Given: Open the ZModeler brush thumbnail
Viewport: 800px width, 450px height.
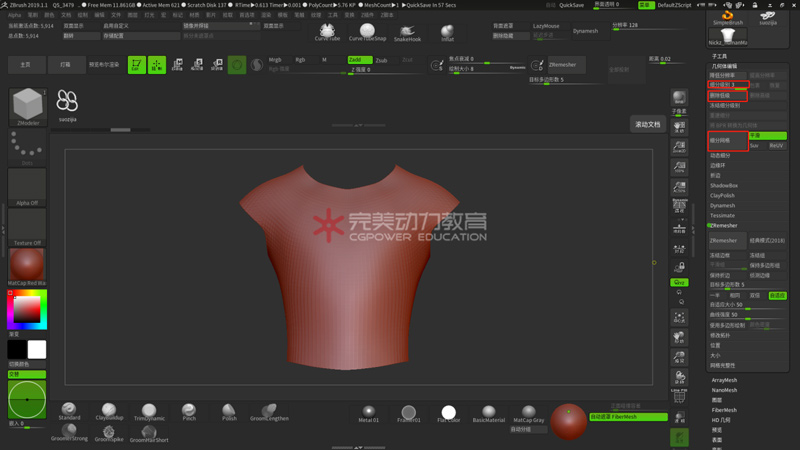Looking at the screenshot, I should (x=27, y=105).
